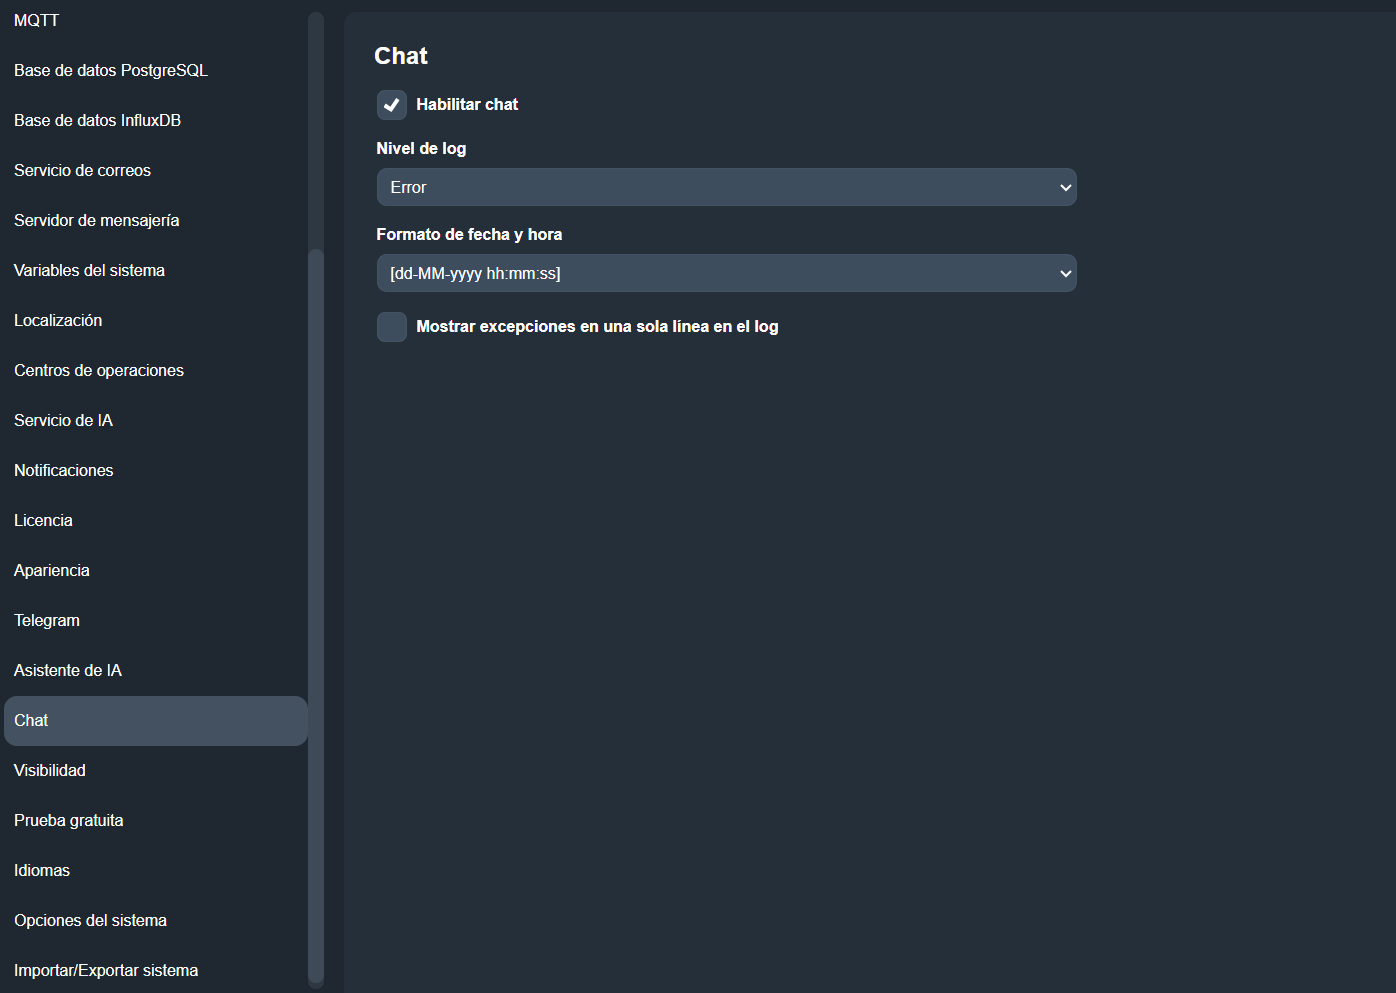This screenshot has width=1396, height=993.
Task: Go to Notificaciones settings
Action: pyautogui.click(x=64, y=470)
